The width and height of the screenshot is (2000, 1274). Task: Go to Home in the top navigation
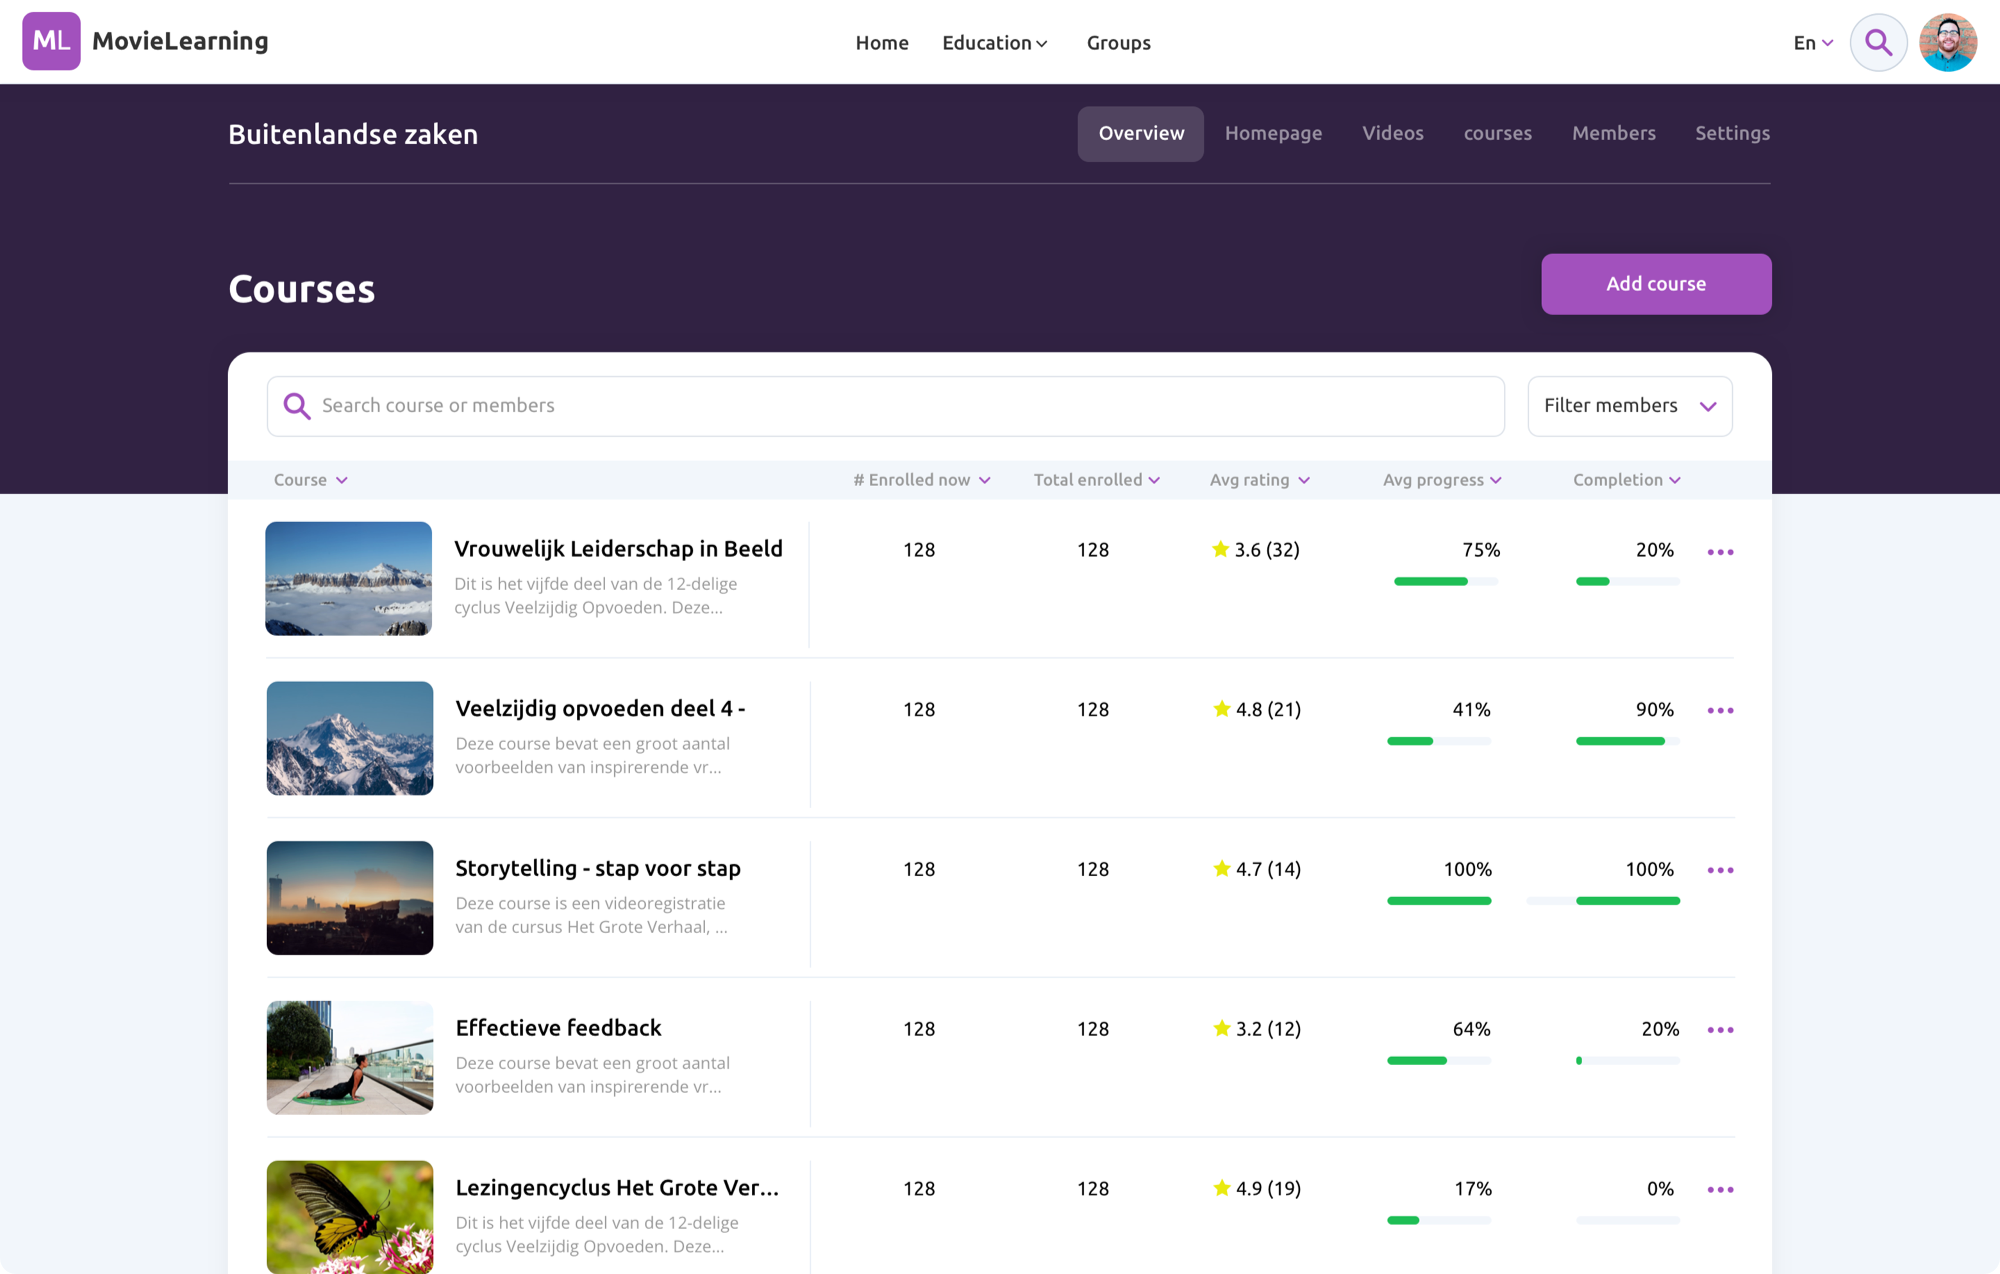pos(882,43)
